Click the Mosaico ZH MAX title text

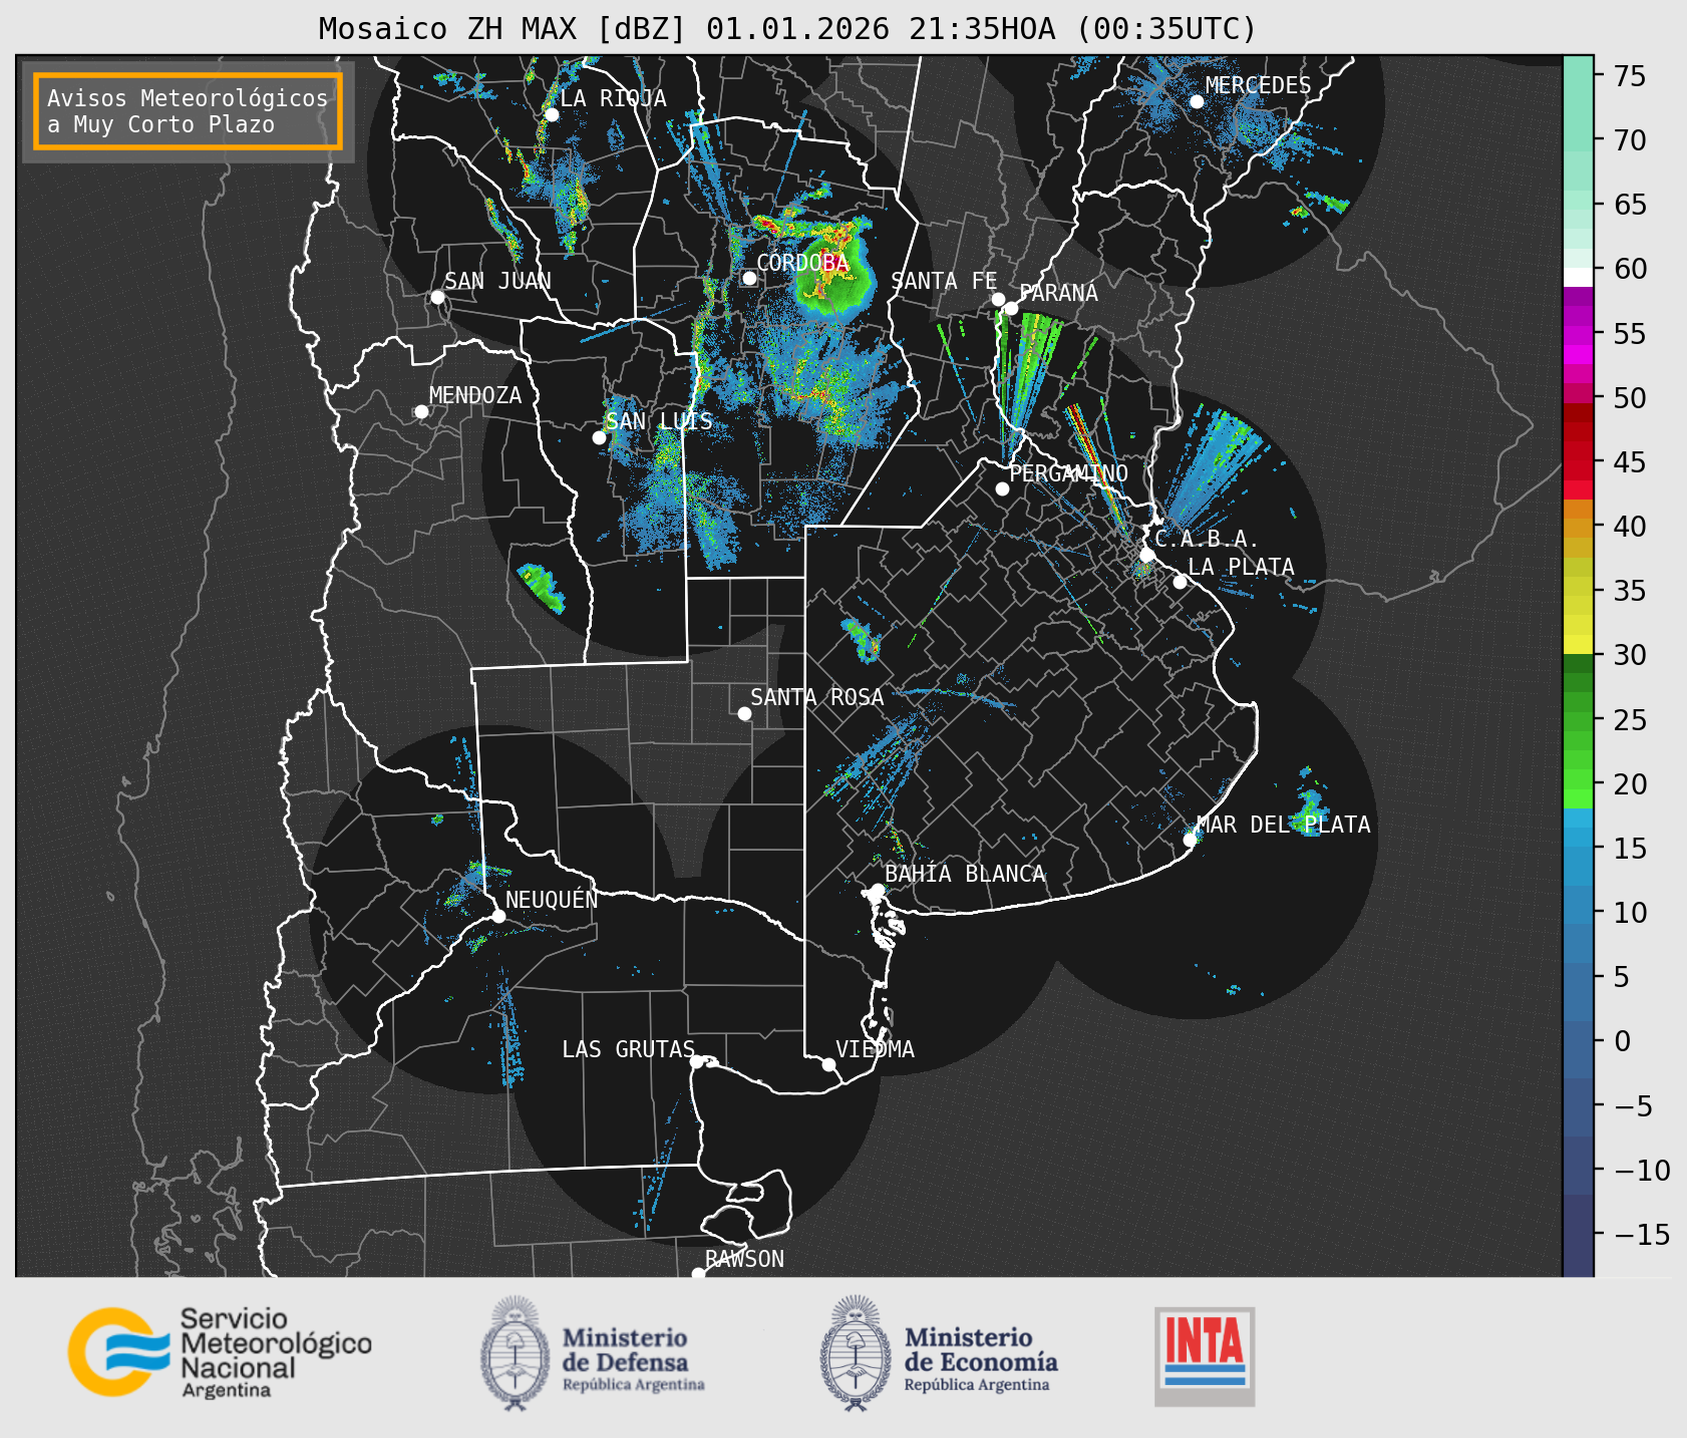(x=786, y=28)
